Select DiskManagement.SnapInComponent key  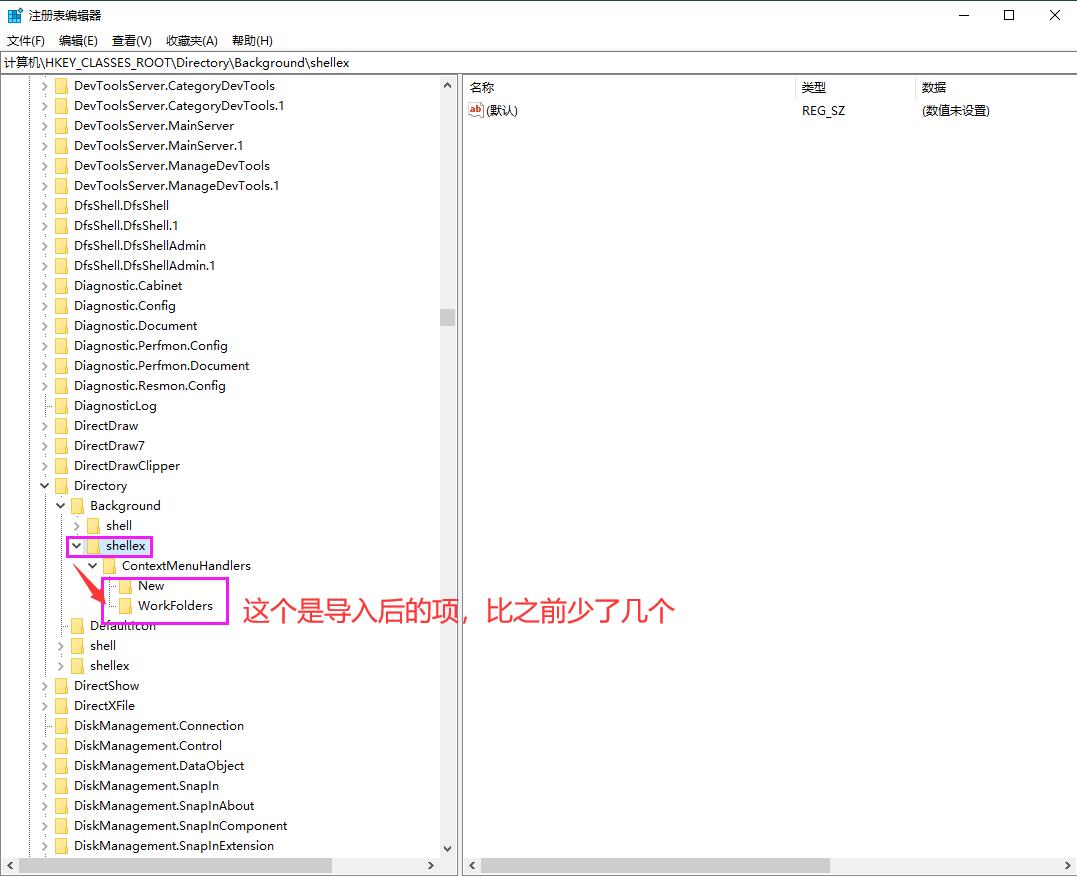(x=180, y=825)
